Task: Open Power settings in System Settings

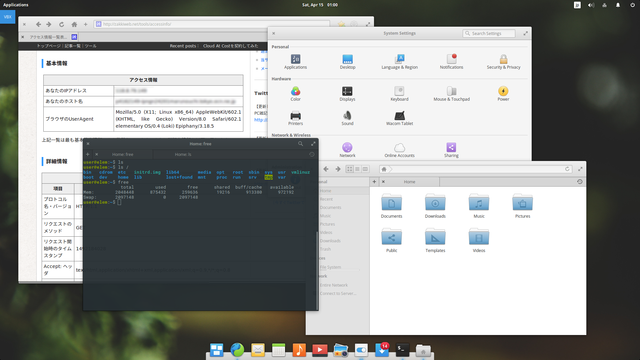Action: 503,93
